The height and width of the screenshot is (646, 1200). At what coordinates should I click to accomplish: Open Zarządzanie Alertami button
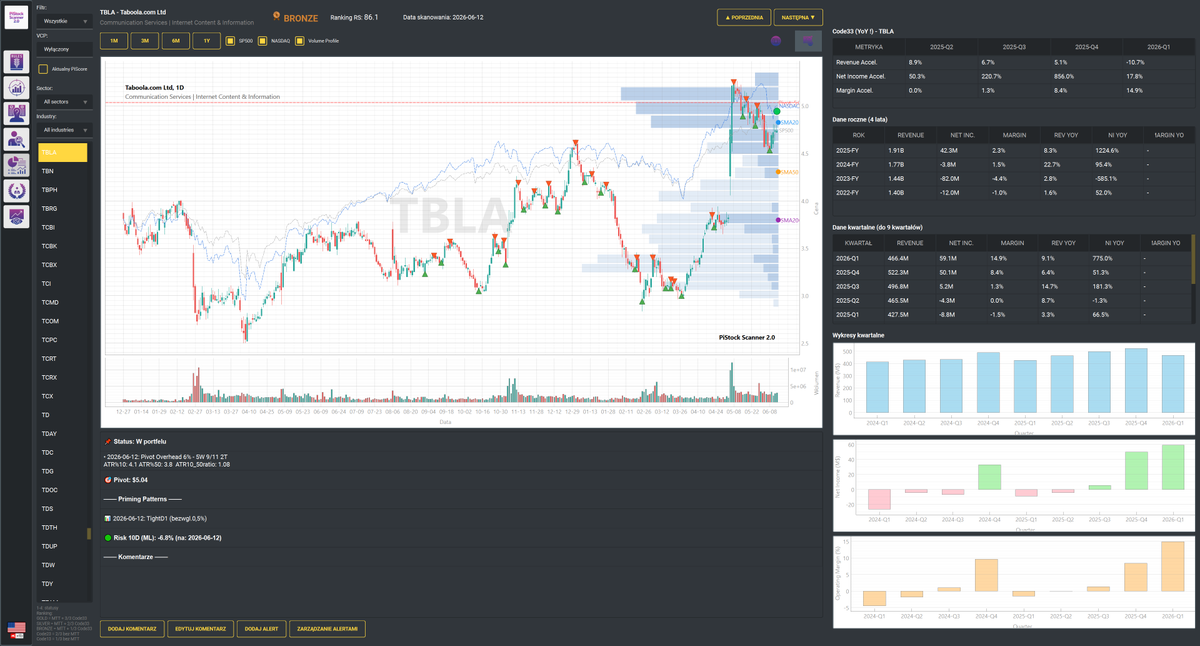(328, 629)
